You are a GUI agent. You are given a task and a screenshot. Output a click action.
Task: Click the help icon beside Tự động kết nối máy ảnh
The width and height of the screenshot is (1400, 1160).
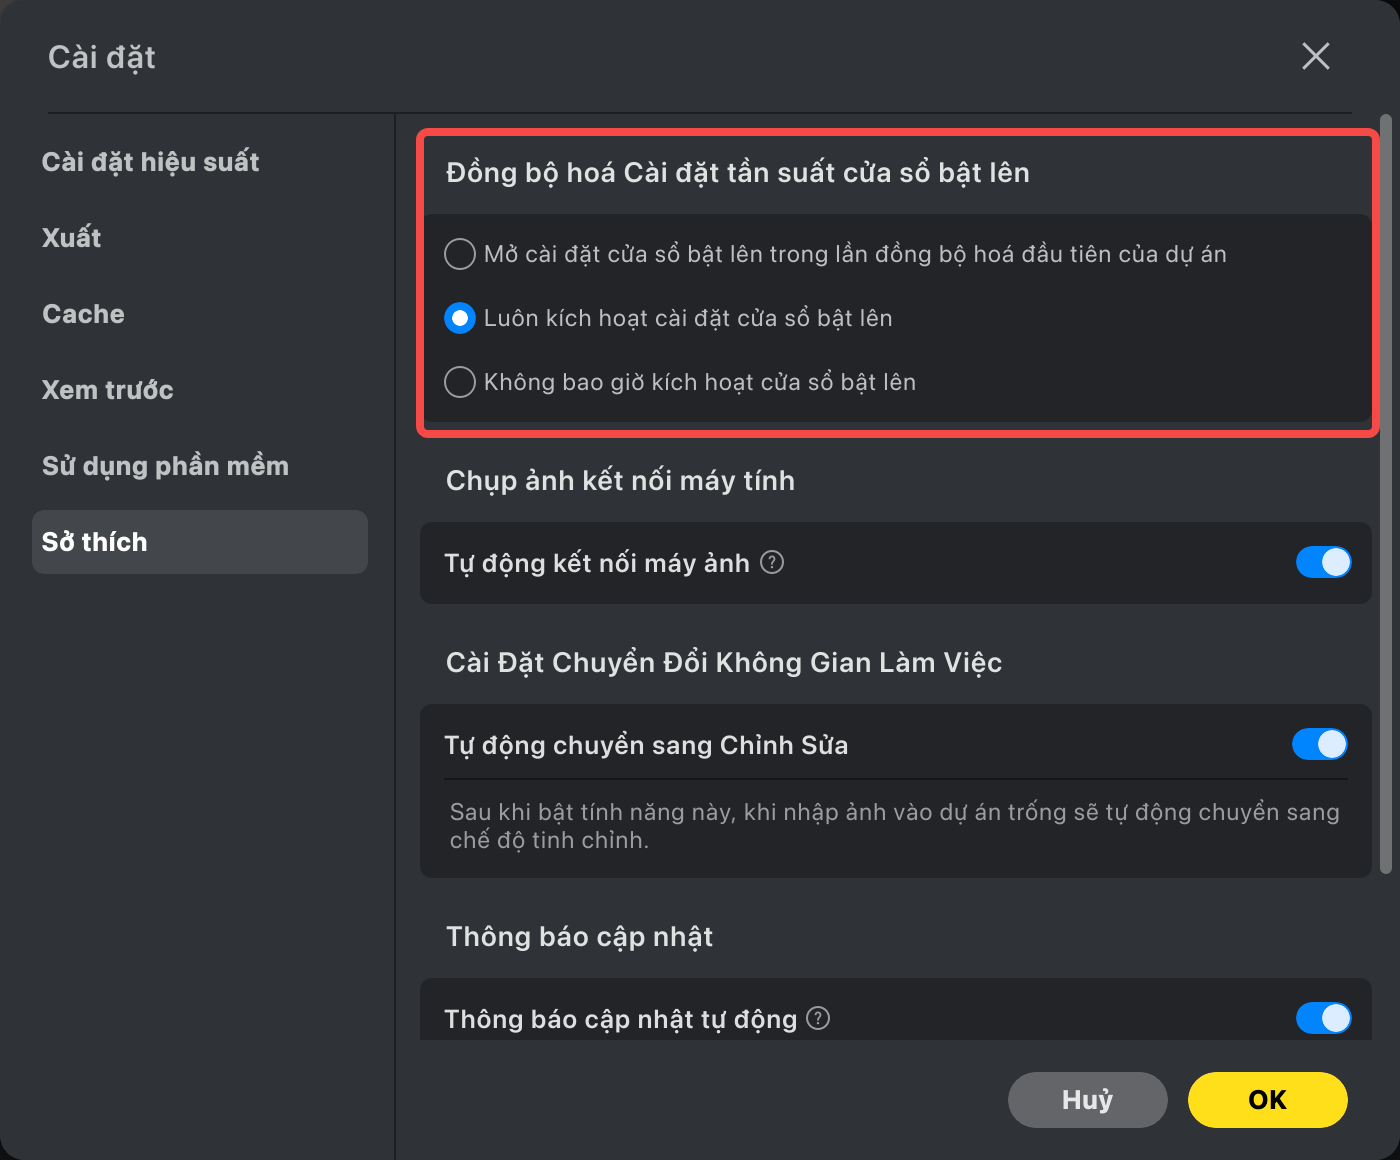click(772, 562)
